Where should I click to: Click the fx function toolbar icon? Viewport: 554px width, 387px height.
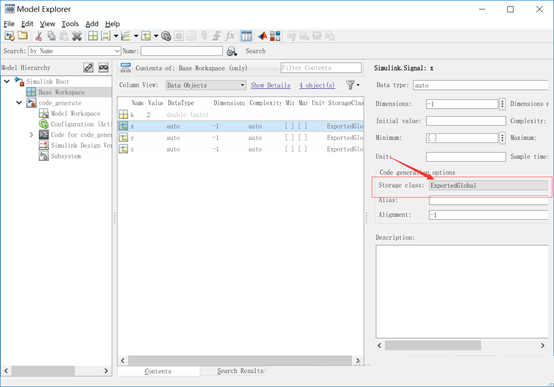(x=230, y=36)
